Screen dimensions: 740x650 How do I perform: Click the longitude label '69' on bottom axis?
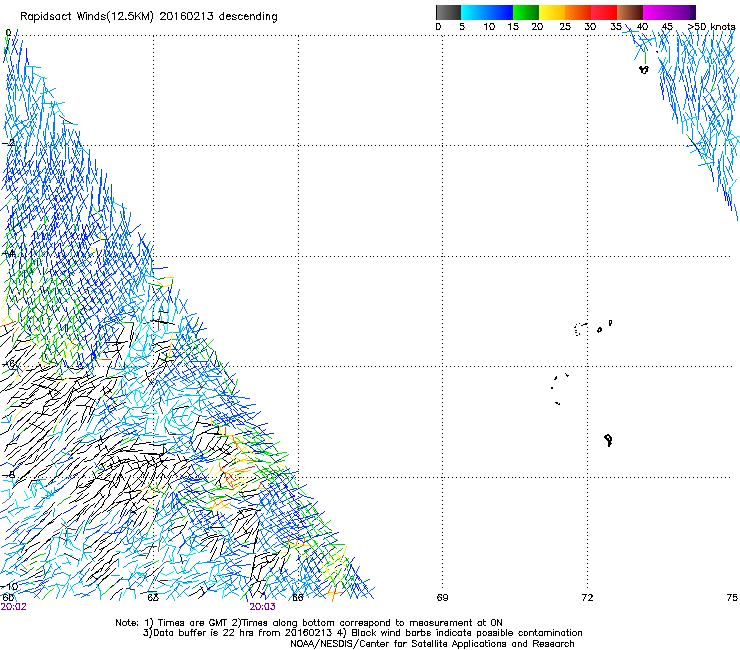click(x=442, y=598)
